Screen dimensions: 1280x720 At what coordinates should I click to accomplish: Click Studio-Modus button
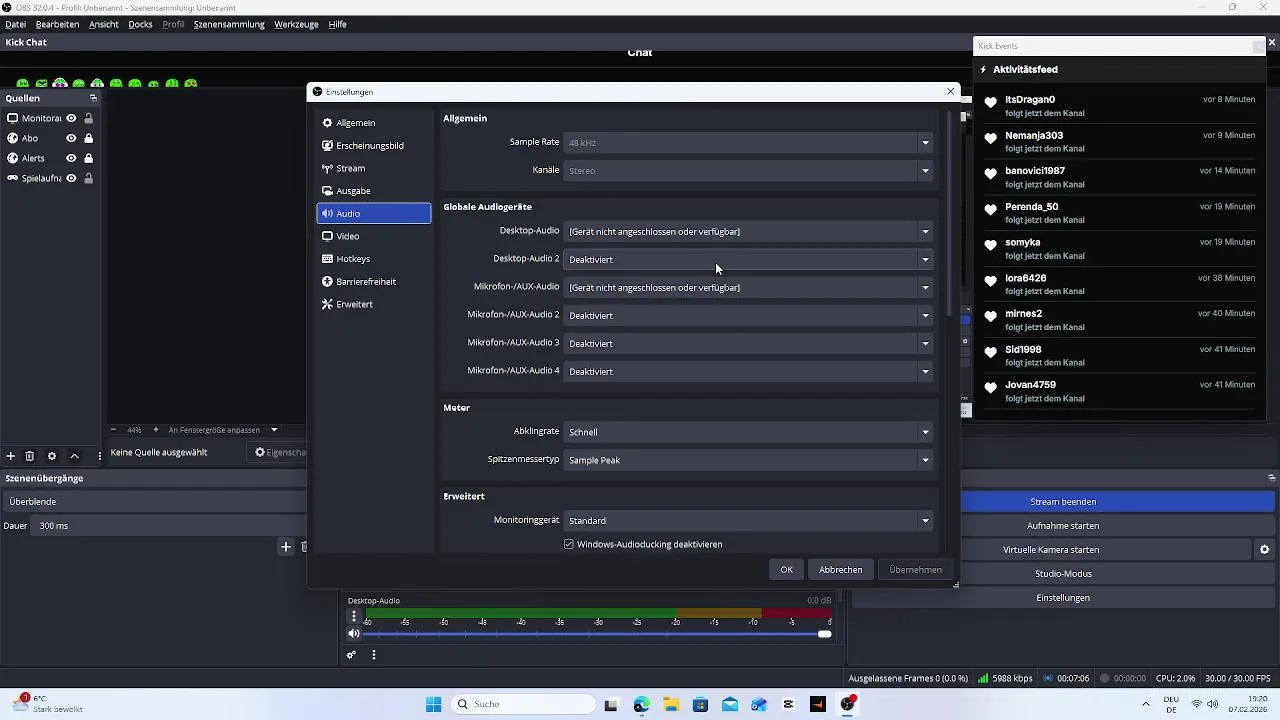point(1063,574)
